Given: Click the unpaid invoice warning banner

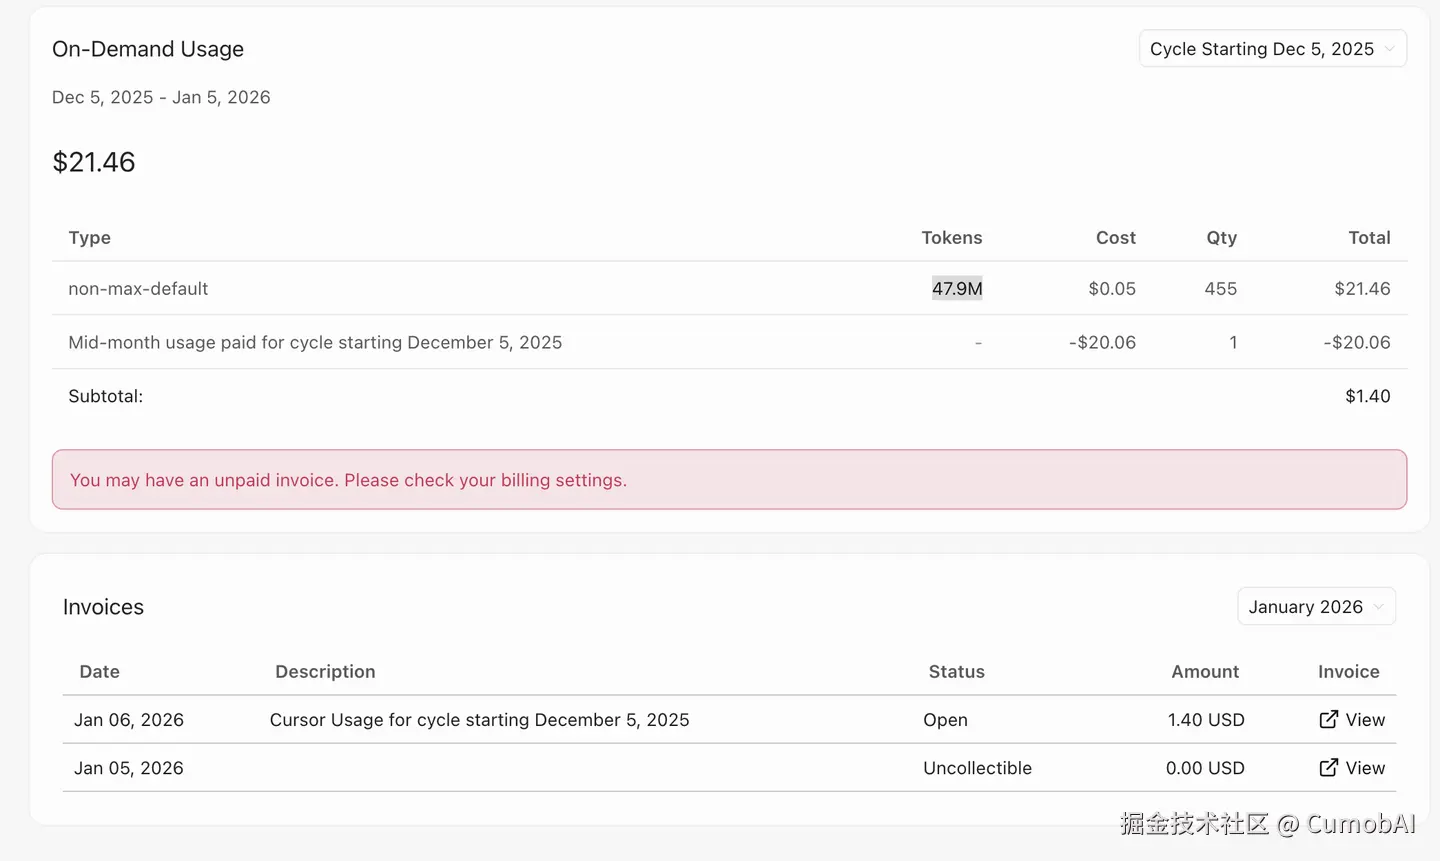Looking at the screenshot, I should 728,480.
